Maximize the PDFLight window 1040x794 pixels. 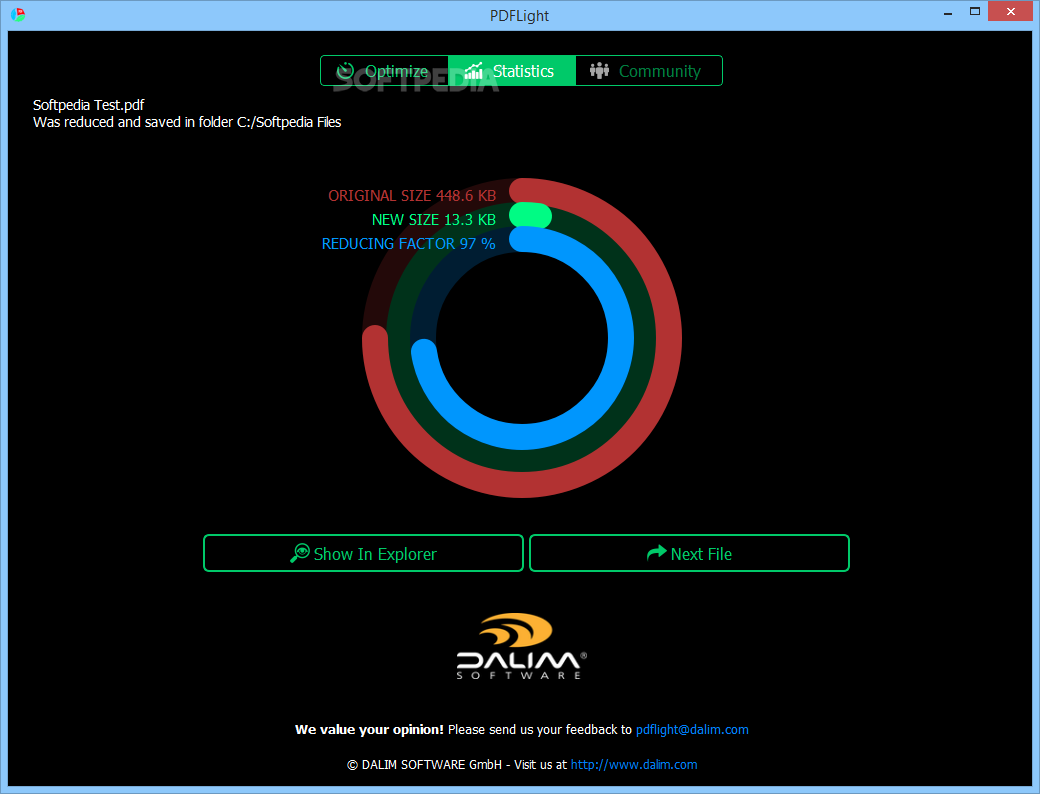tap(974, 12)
